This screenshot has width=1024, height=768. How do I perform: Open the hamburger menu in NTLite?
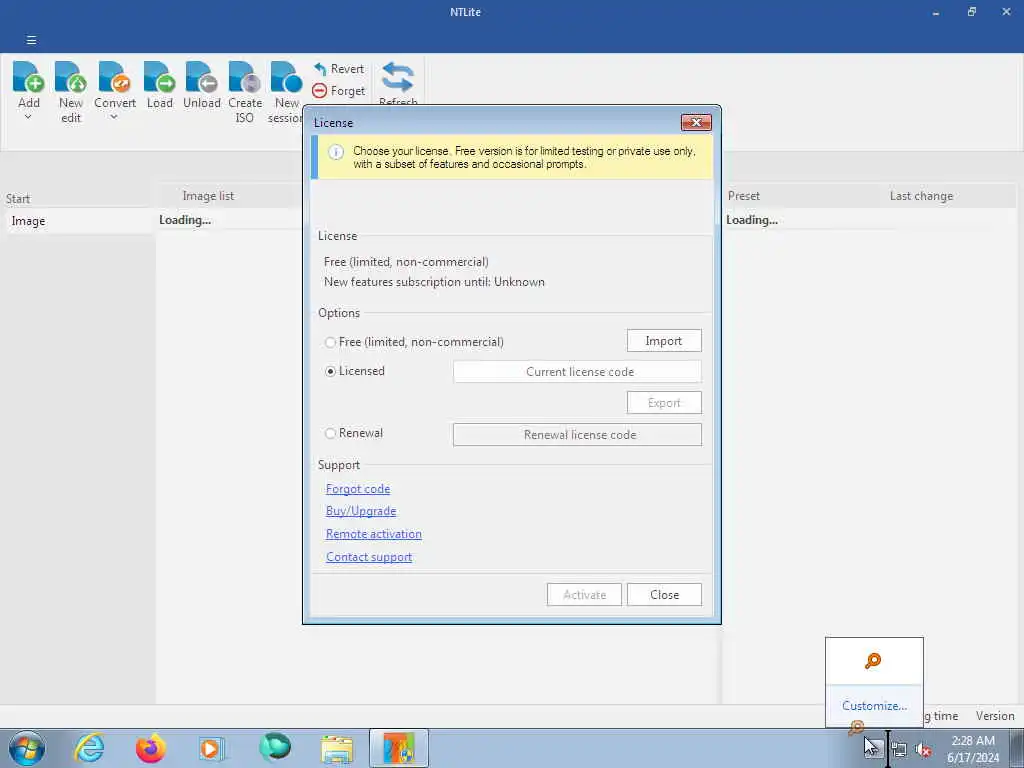(x=31, y=40)
